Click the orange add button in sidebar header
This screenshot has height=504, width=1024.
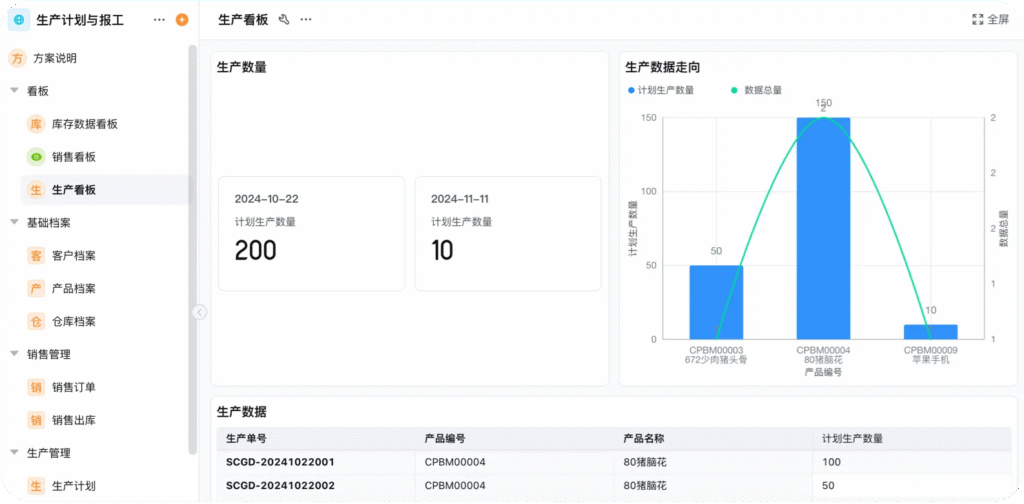coord(181,19)
